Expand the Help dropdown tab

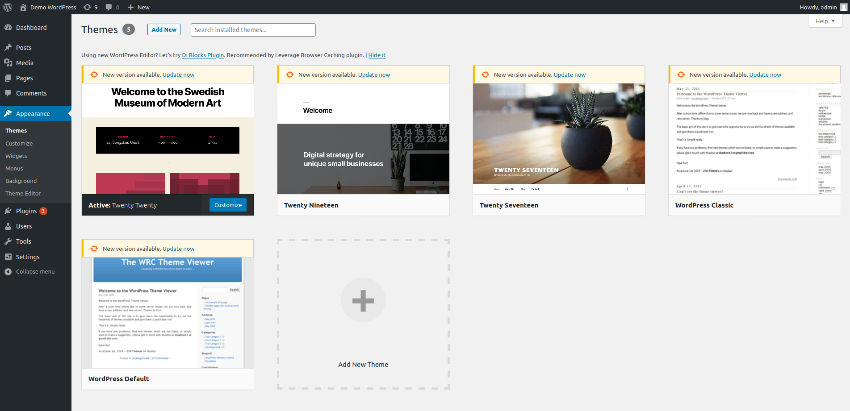pyautogui.click(x=825, y=21)
